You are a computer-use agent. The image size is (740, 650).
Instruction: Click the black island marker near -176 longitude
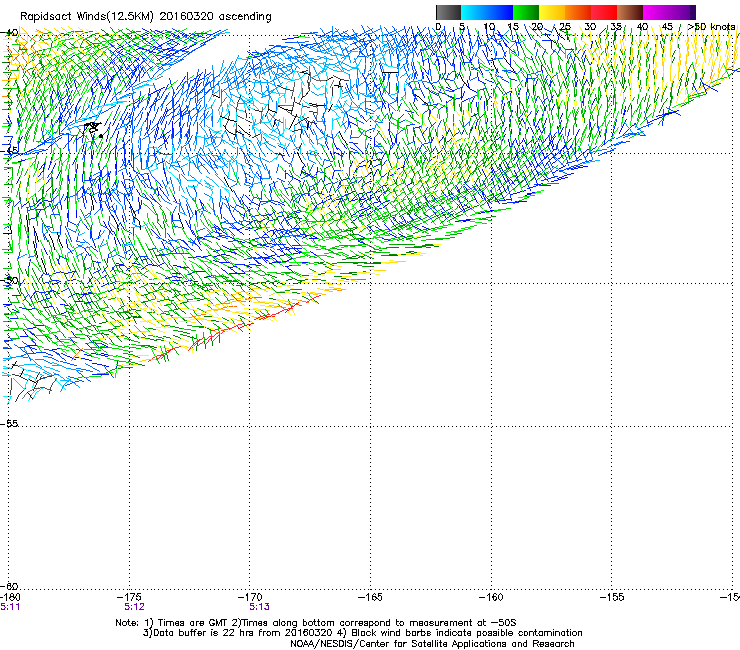pyautogui.click(x=93, y=128)
